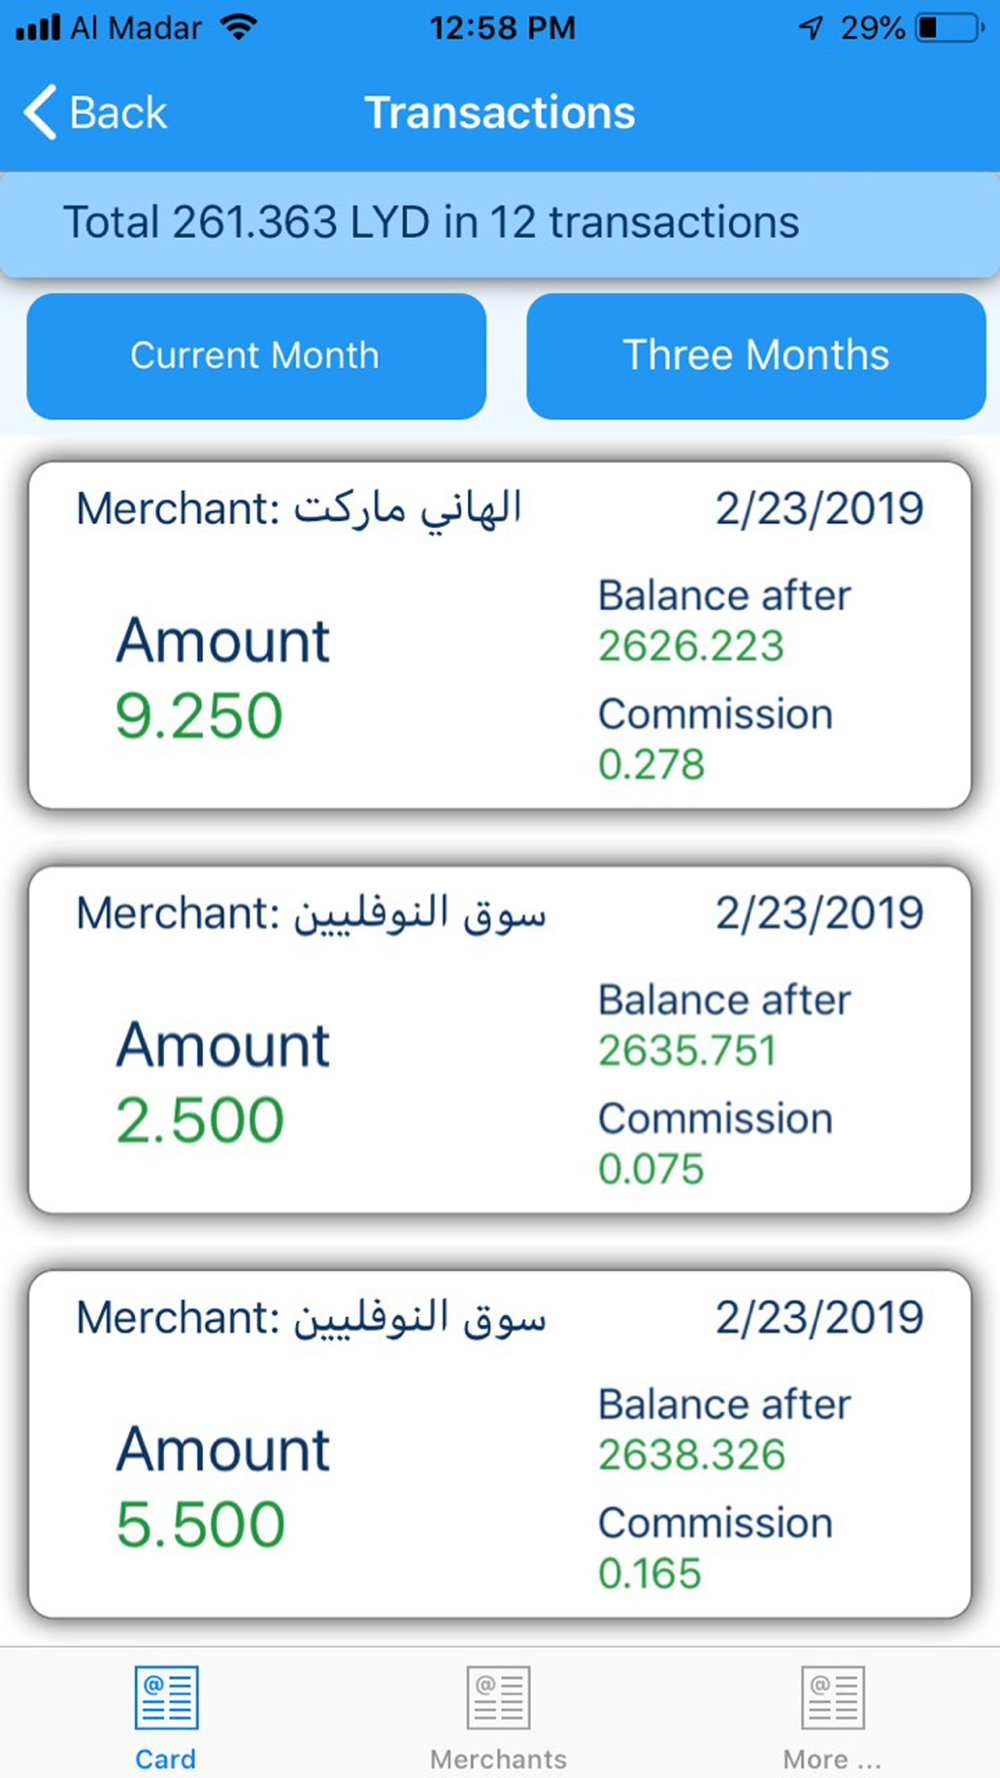Open the 5.500 amount transaction card
Viewport: 1000px width, 1778px height.
500,1444
